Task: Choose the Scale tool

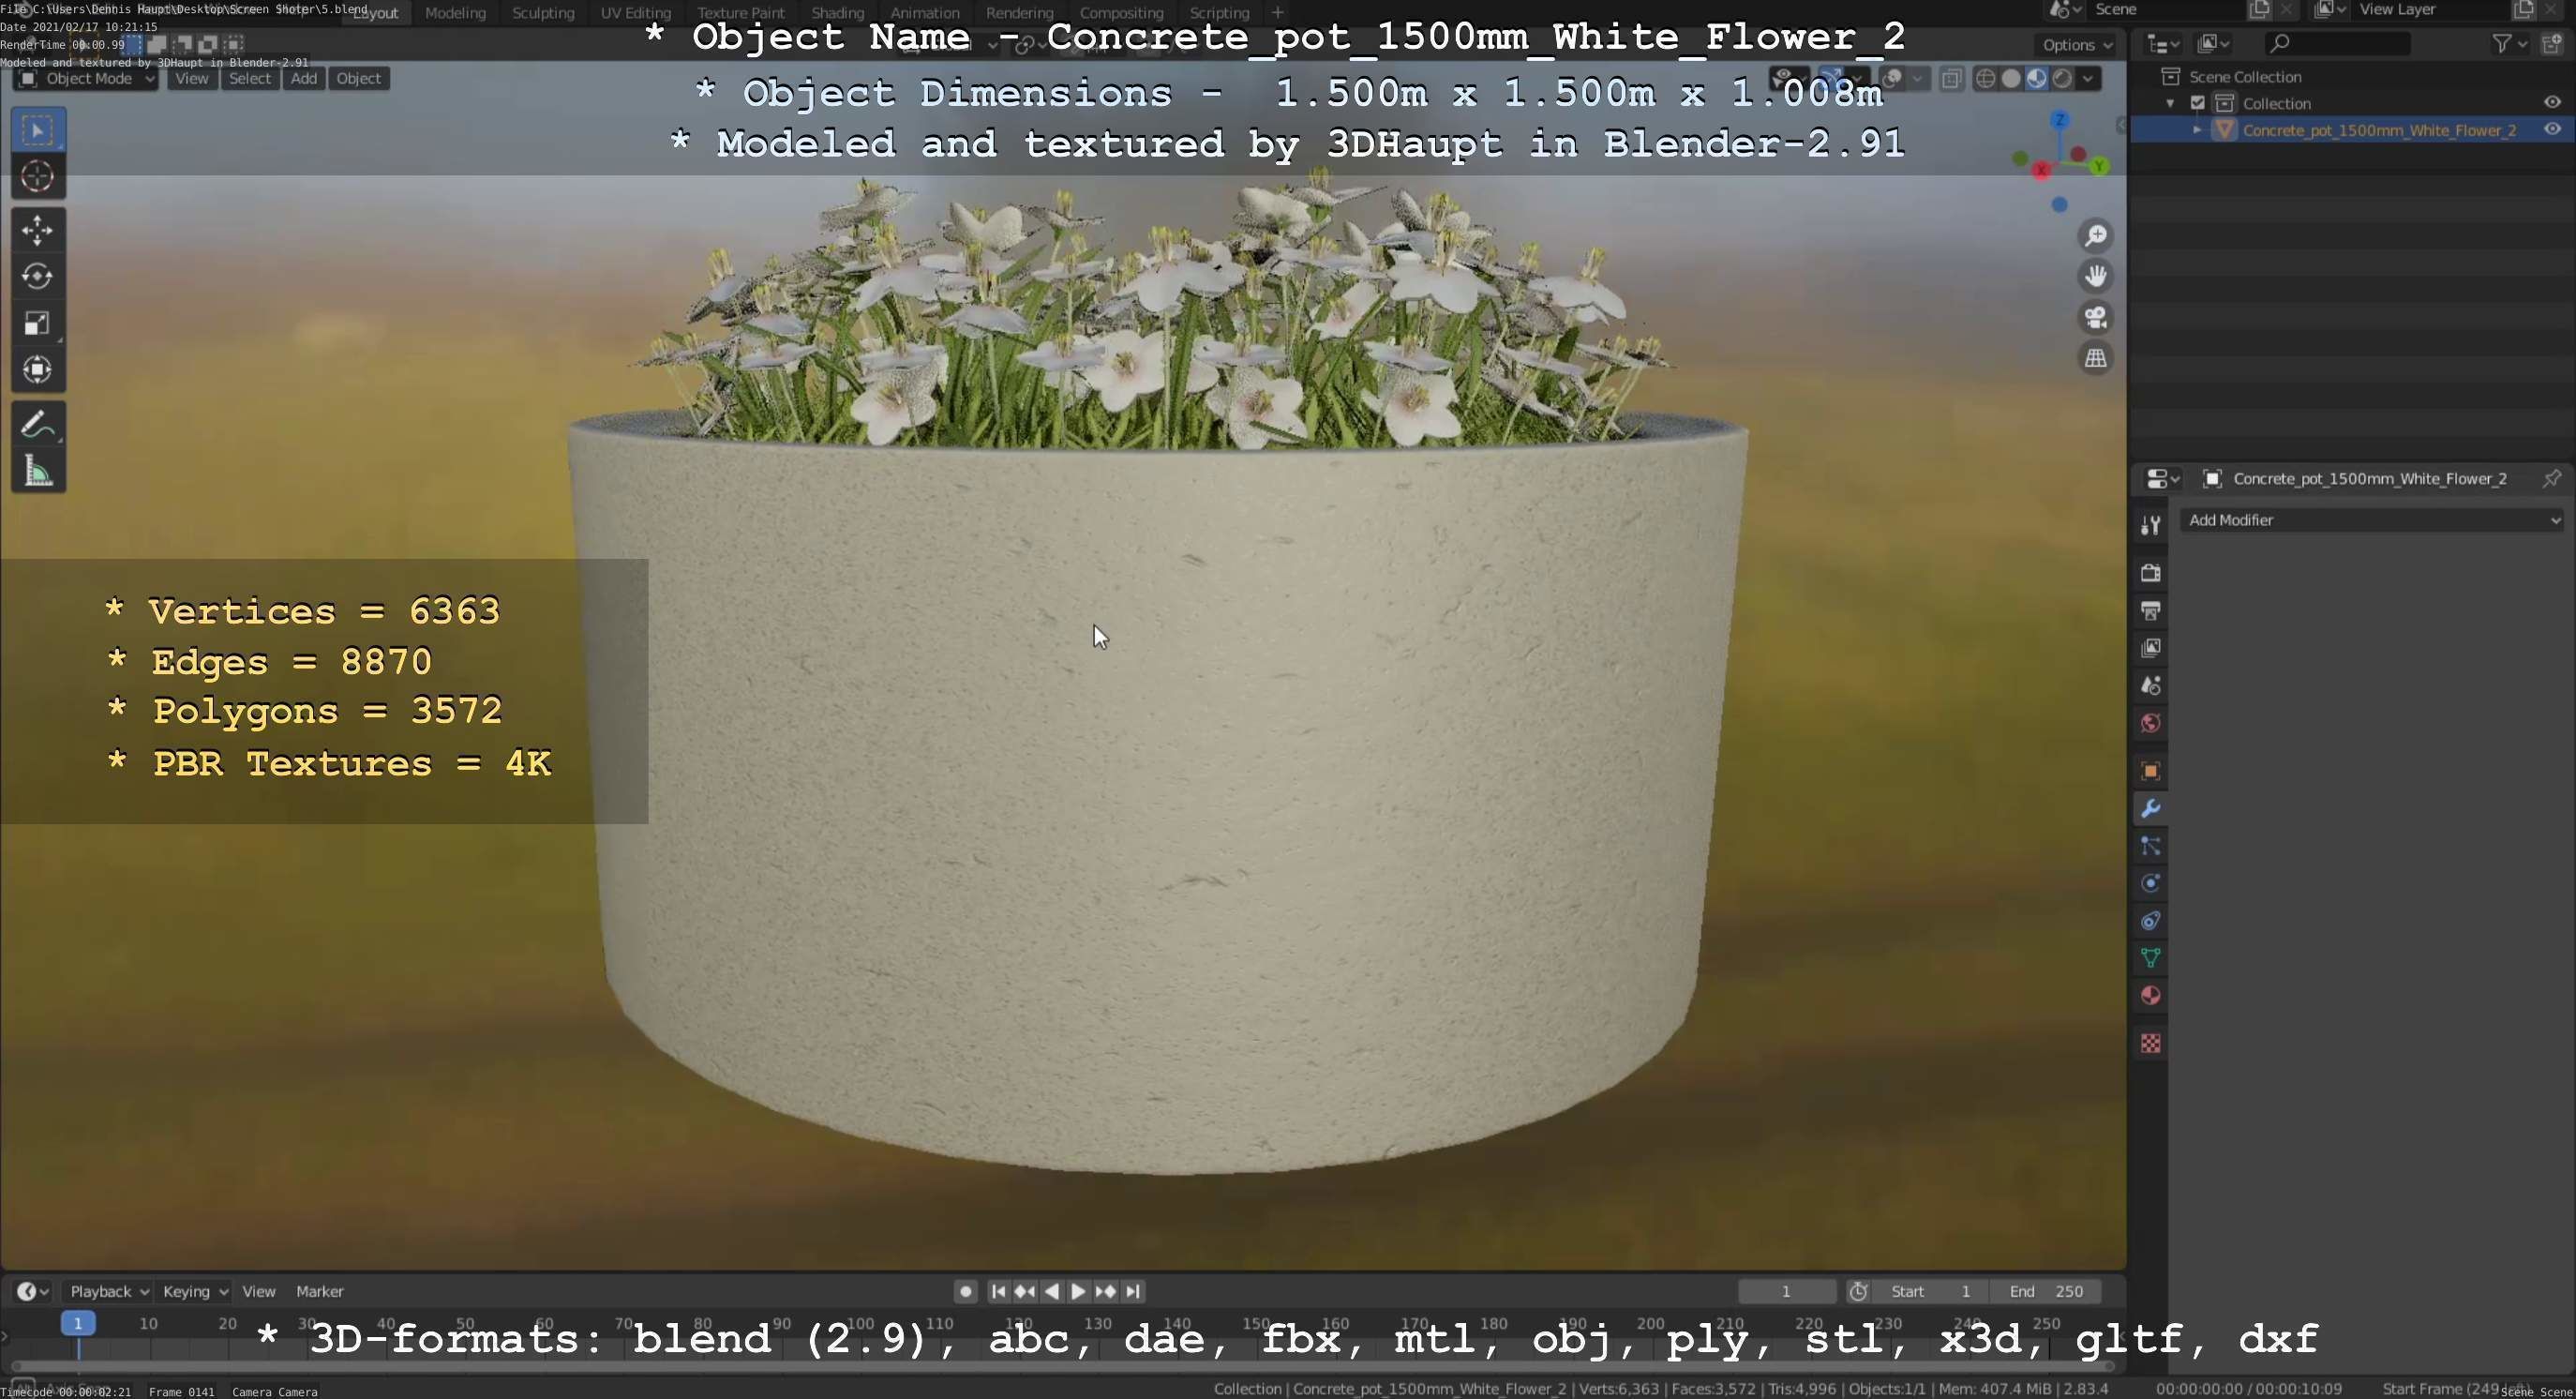Action: click(x=38, y=323)
